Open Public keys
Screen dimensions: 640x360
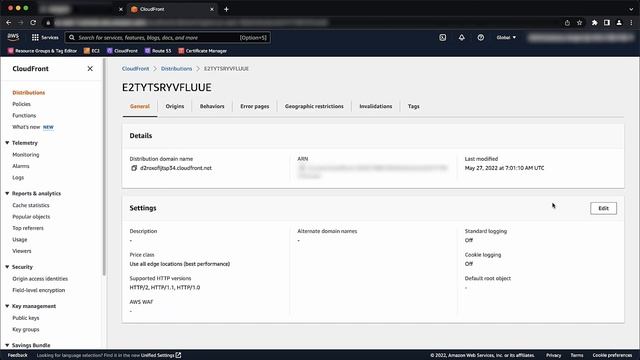click(x=26, y=318)
